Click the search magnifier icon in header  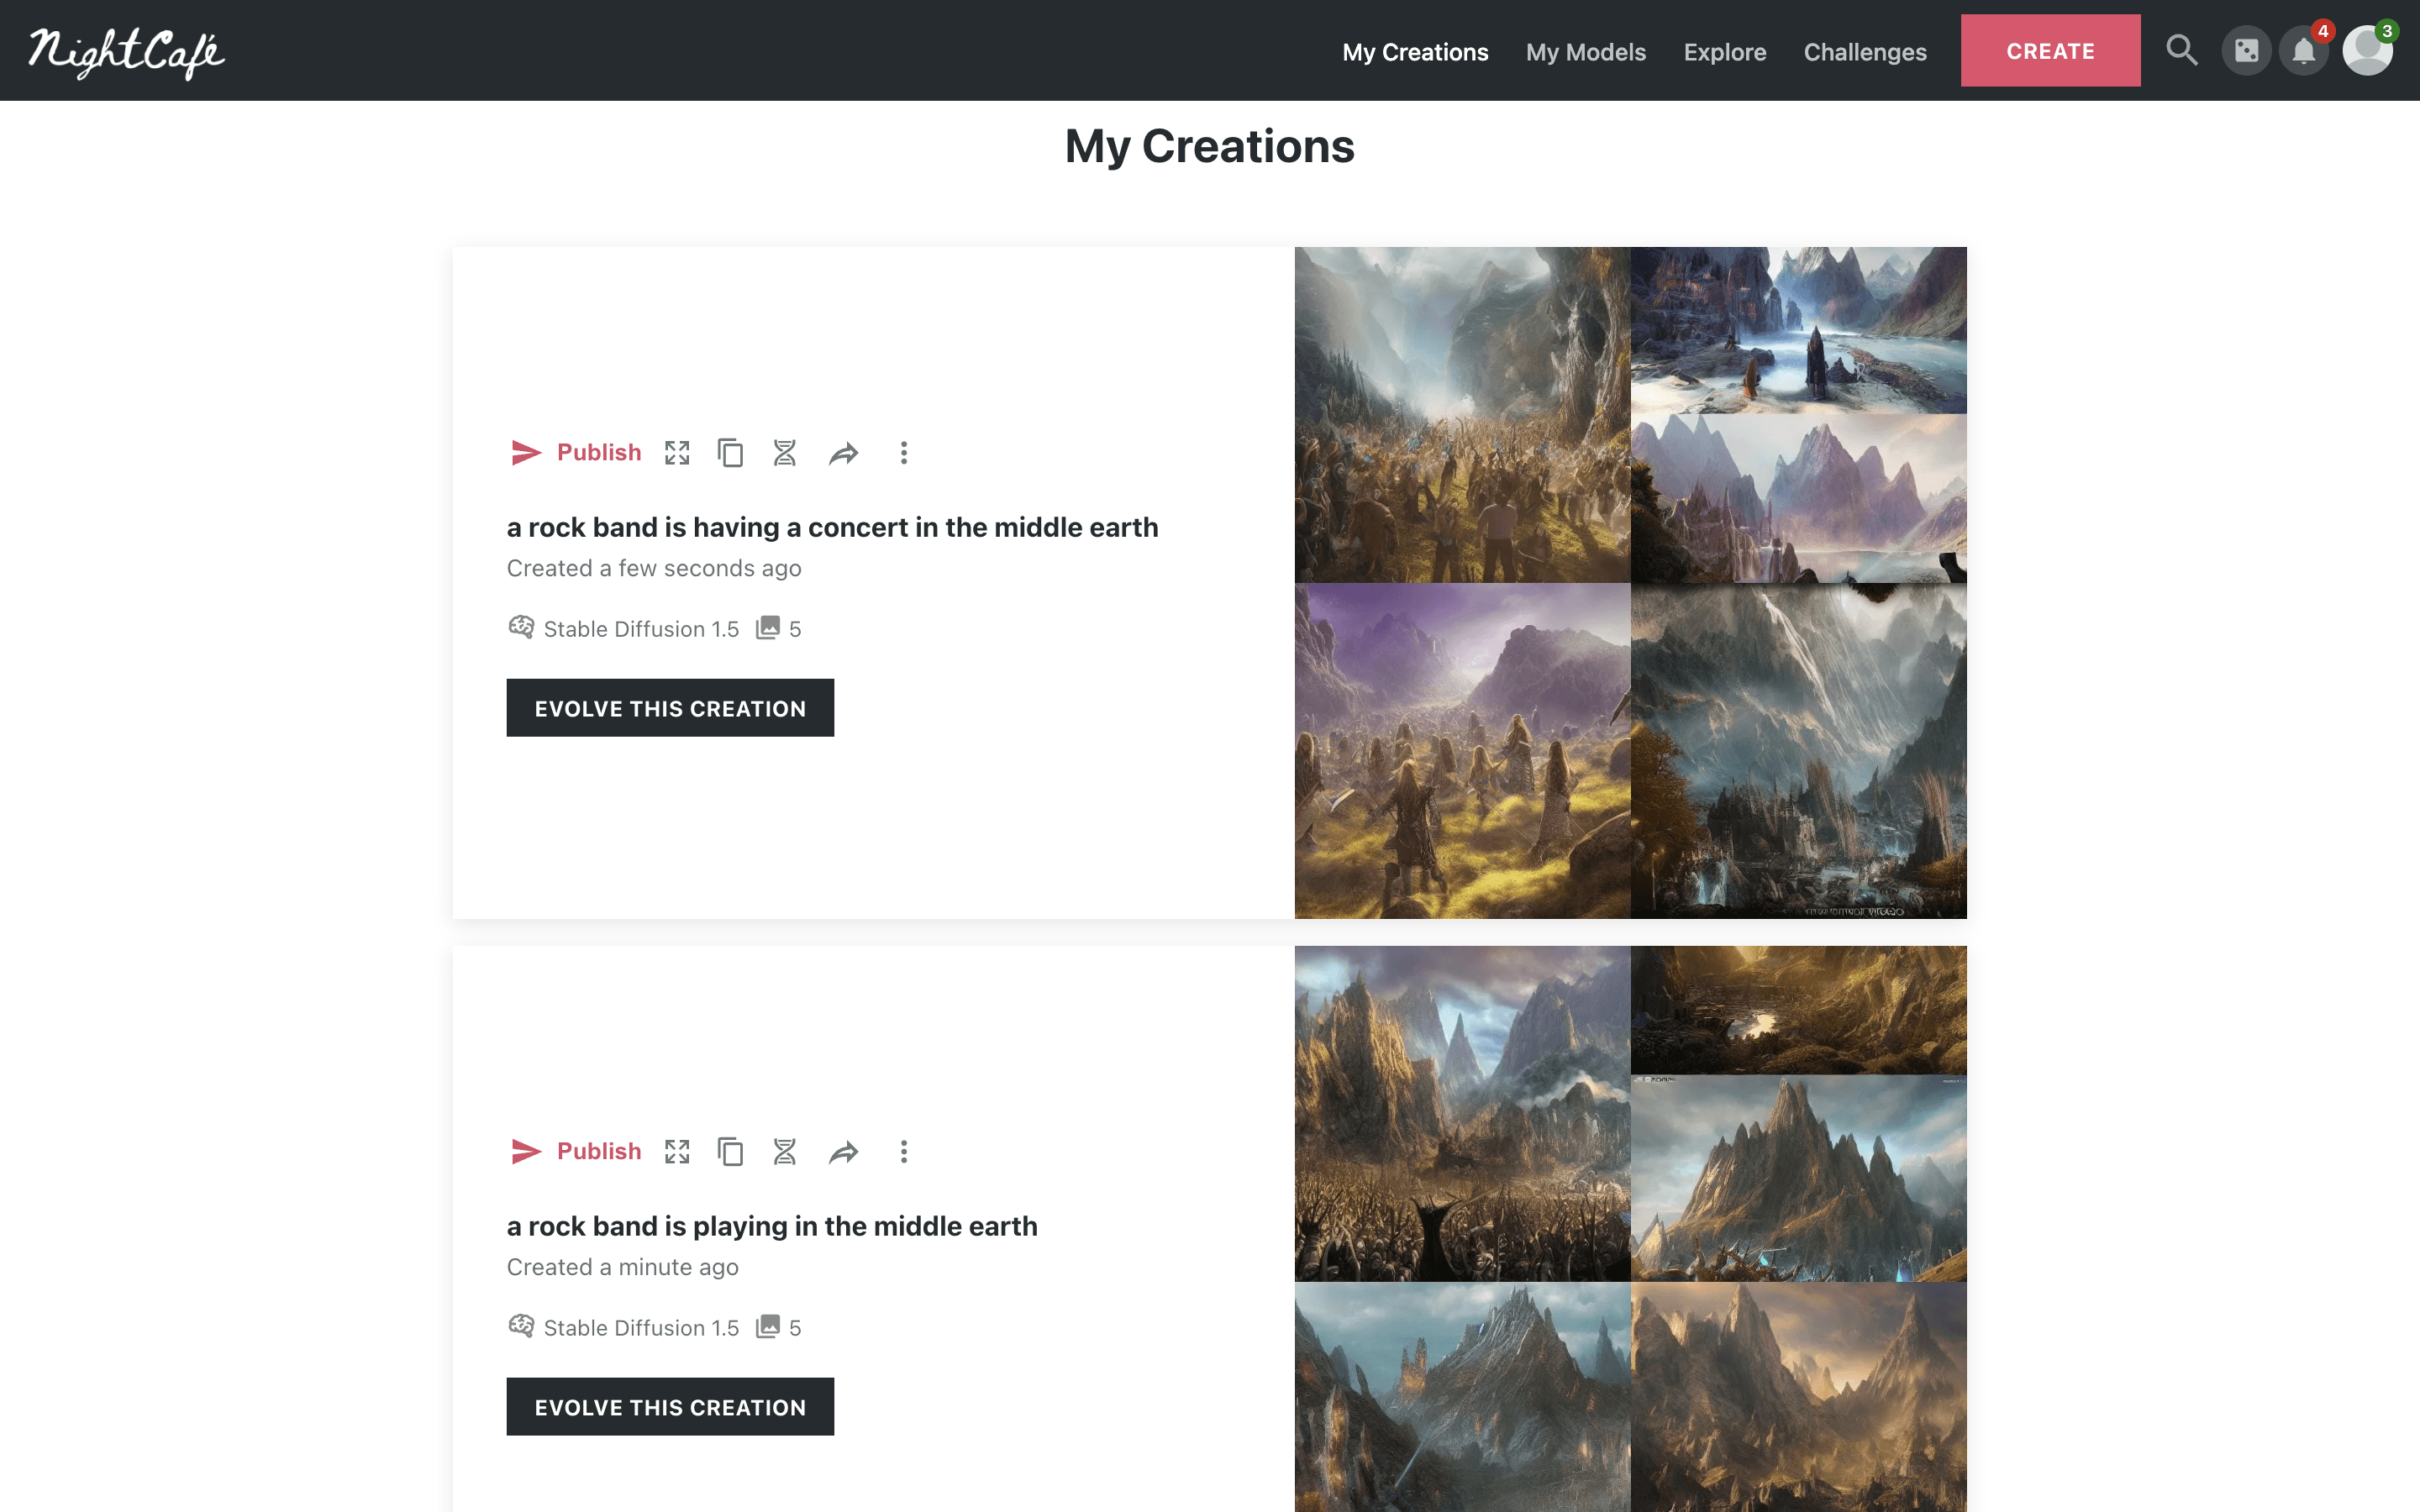tap(2181, 50)
